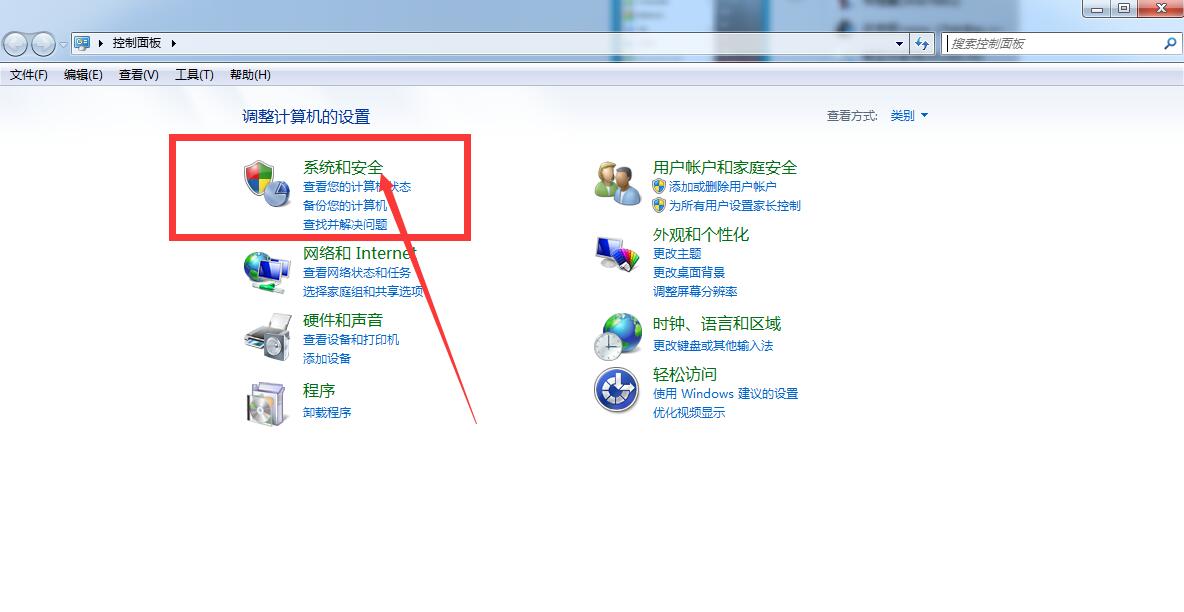This screenshot has width=1184, height=612.
Task: Click the Clock, Language and Region globe icon
Action: [618, 336]
